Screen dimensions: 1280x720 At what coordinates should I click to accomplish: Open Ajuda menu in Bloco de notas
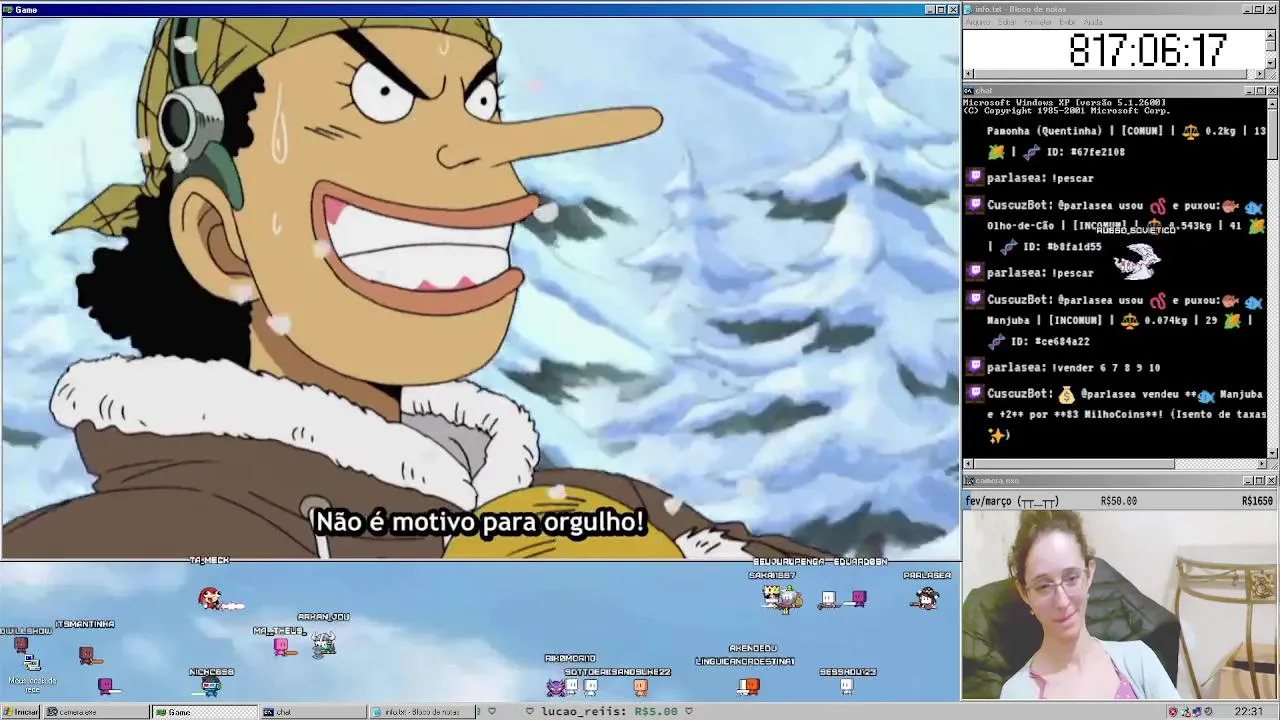tap(1093, 22)
